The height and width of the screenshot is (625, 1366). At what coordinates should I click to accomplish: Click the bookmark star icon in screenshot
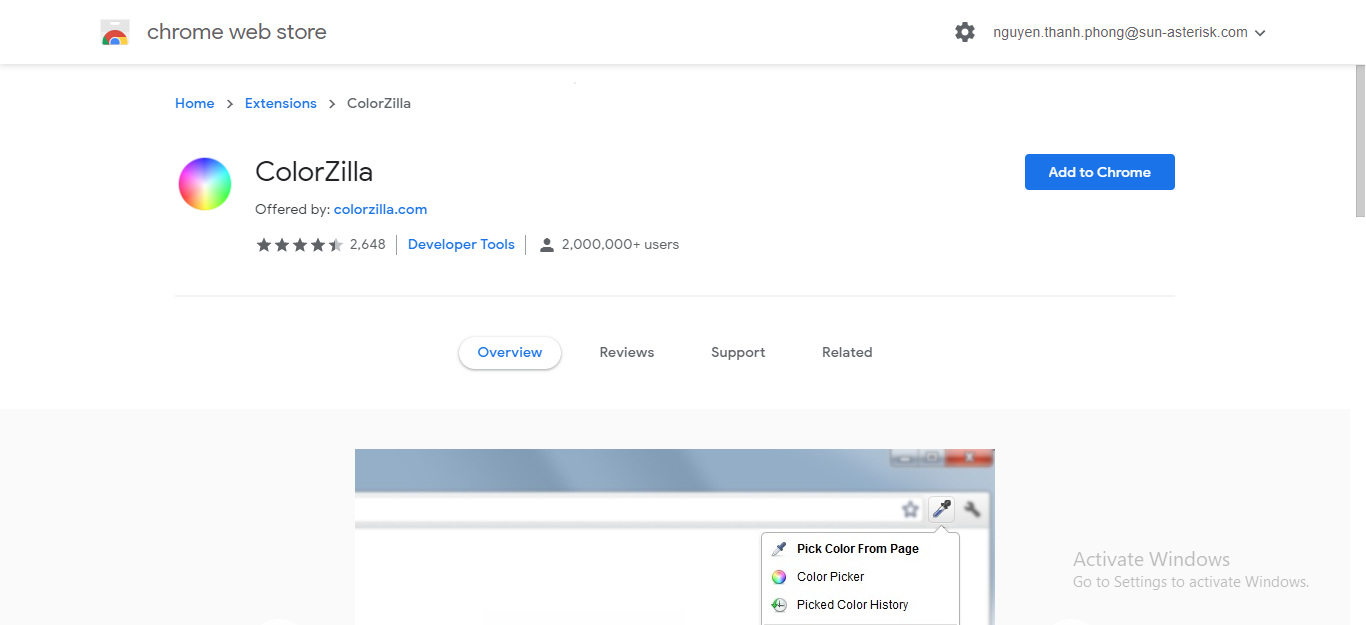point(910,509)
